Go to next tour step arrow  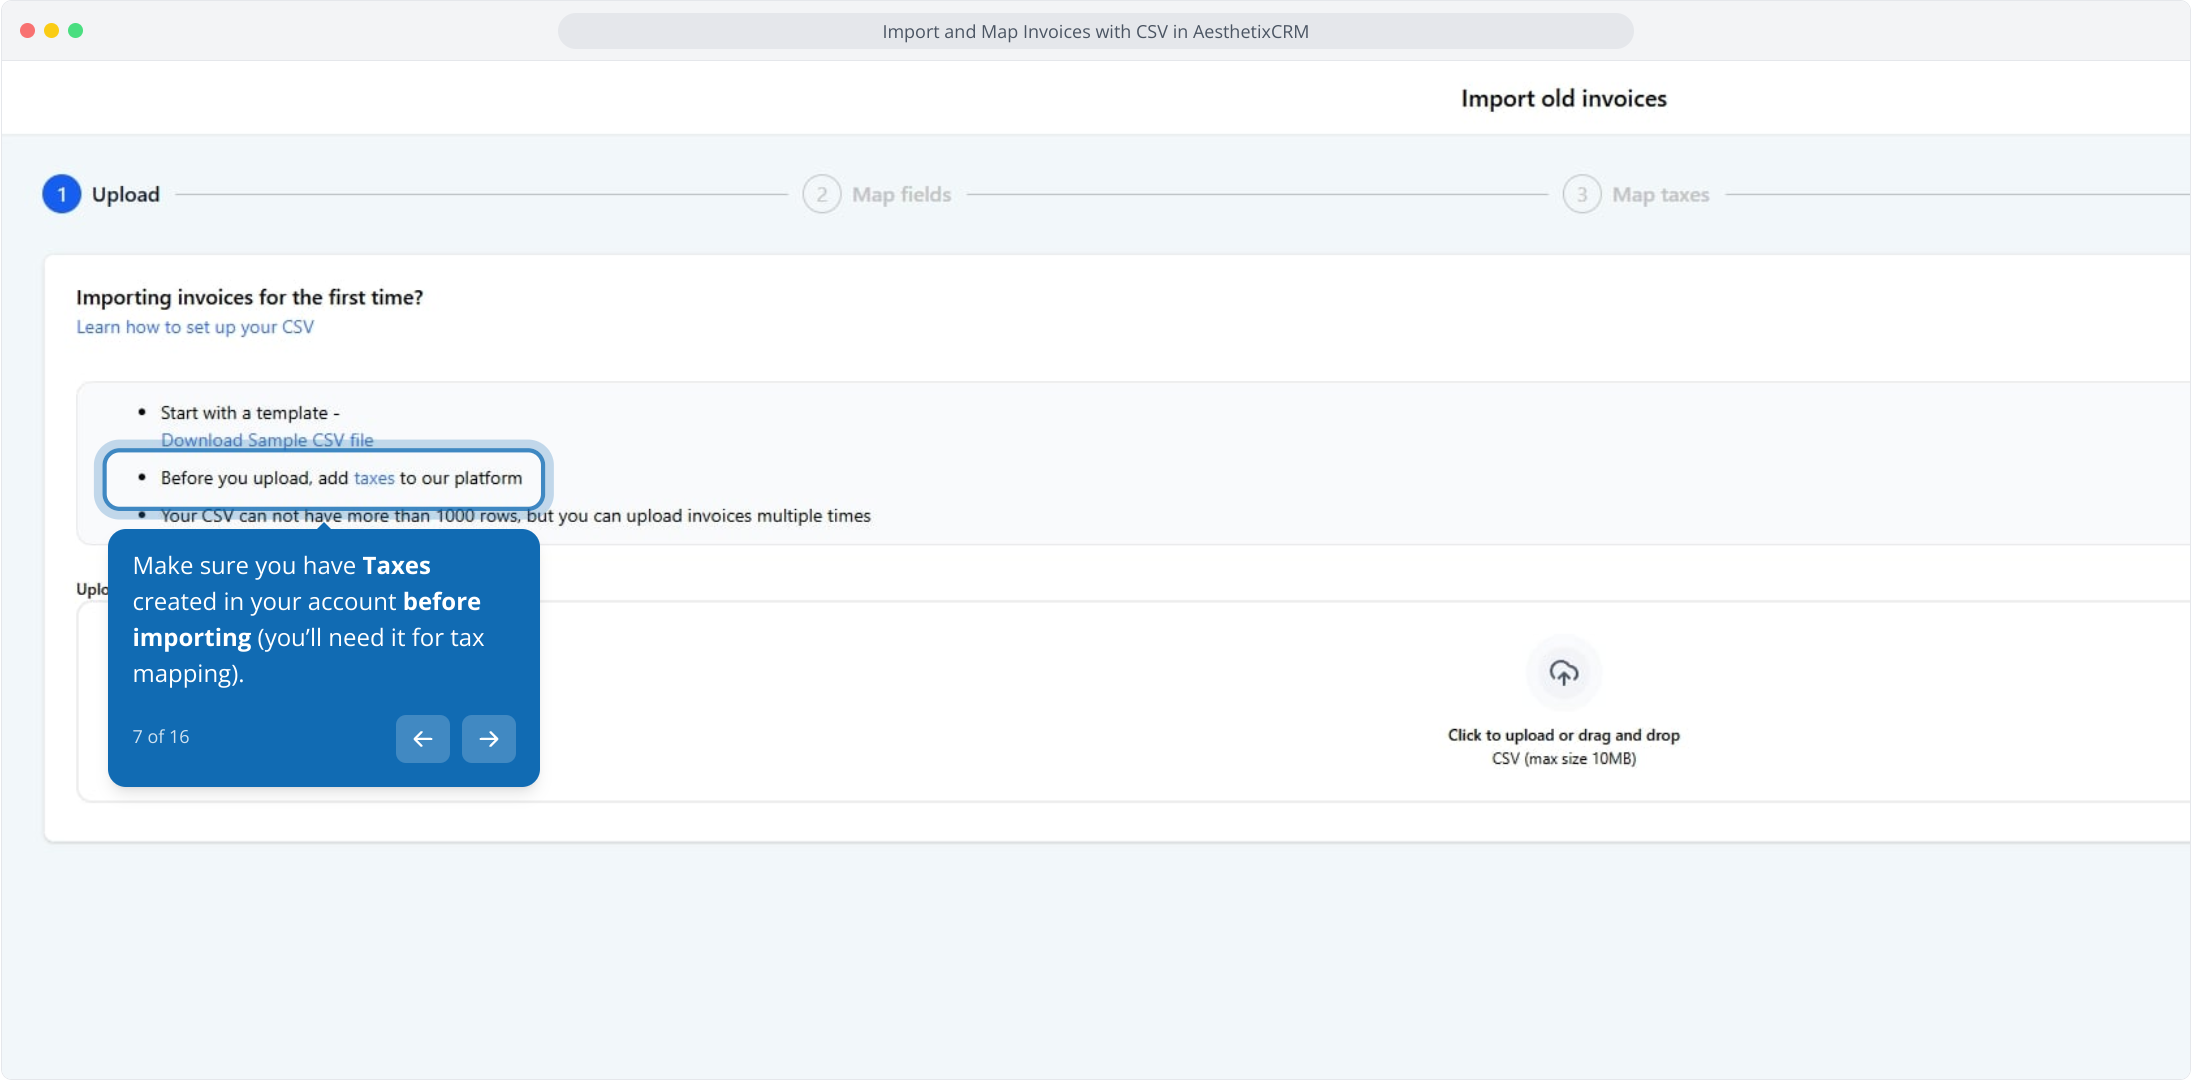coord(488,739)
